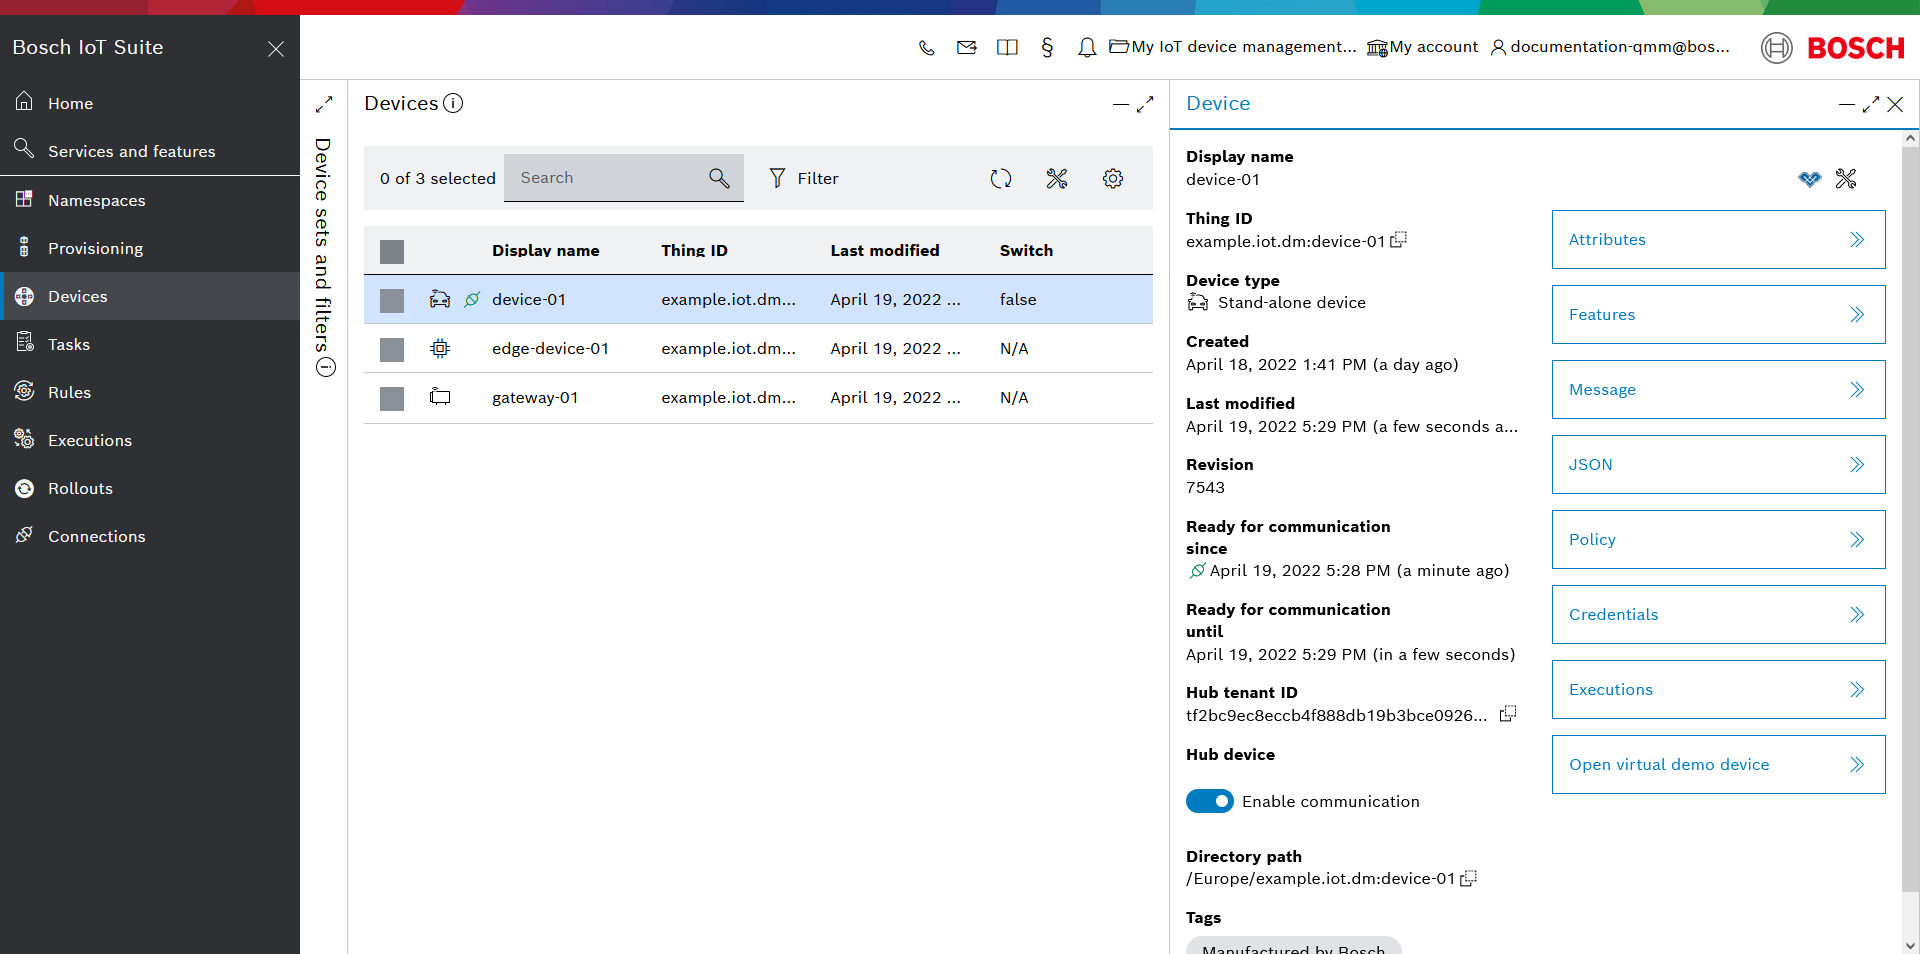Open Services and features
Viewport: 1920px width, 954px height.
(x=150, y=151)
